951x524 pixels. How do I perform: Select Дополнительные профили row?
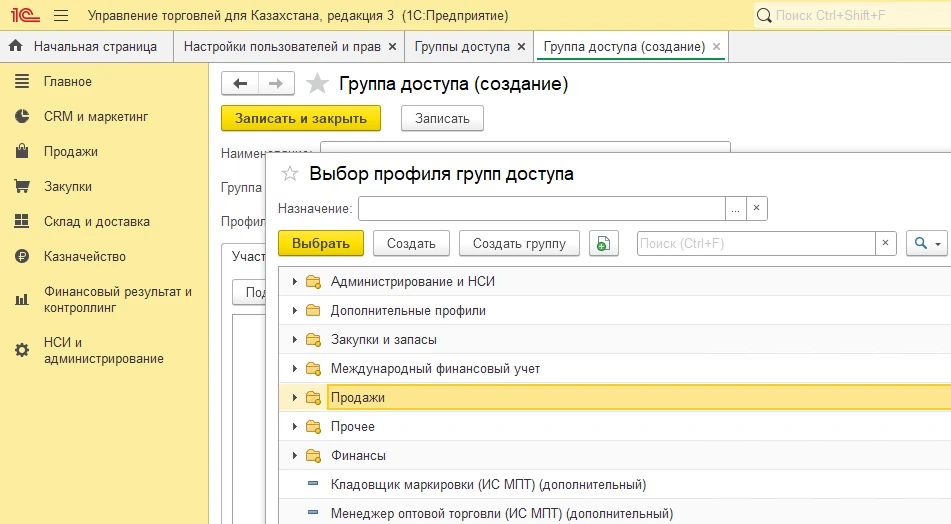tap(615, 311)
